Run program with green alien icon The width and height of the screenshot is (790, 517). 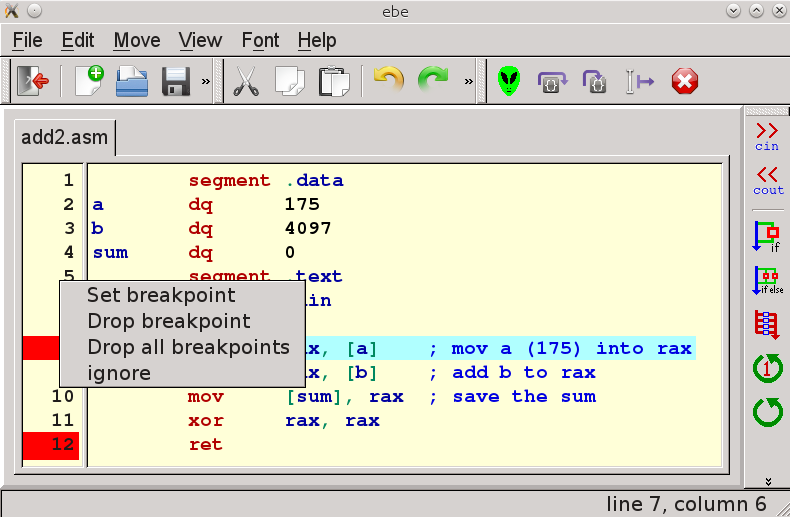[x=509, y=81]
